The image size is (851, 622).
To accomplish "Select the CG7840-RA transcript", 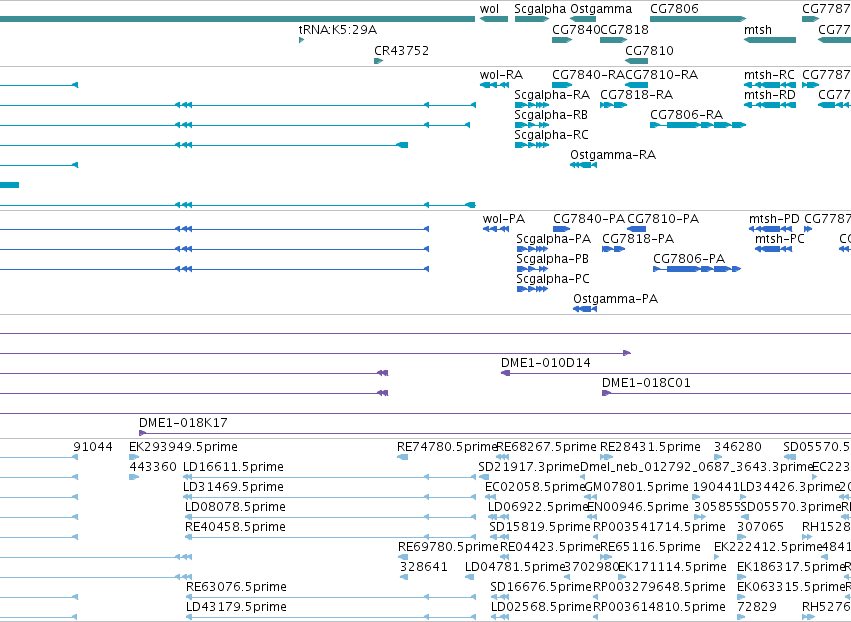I will (x=562, y=85).
